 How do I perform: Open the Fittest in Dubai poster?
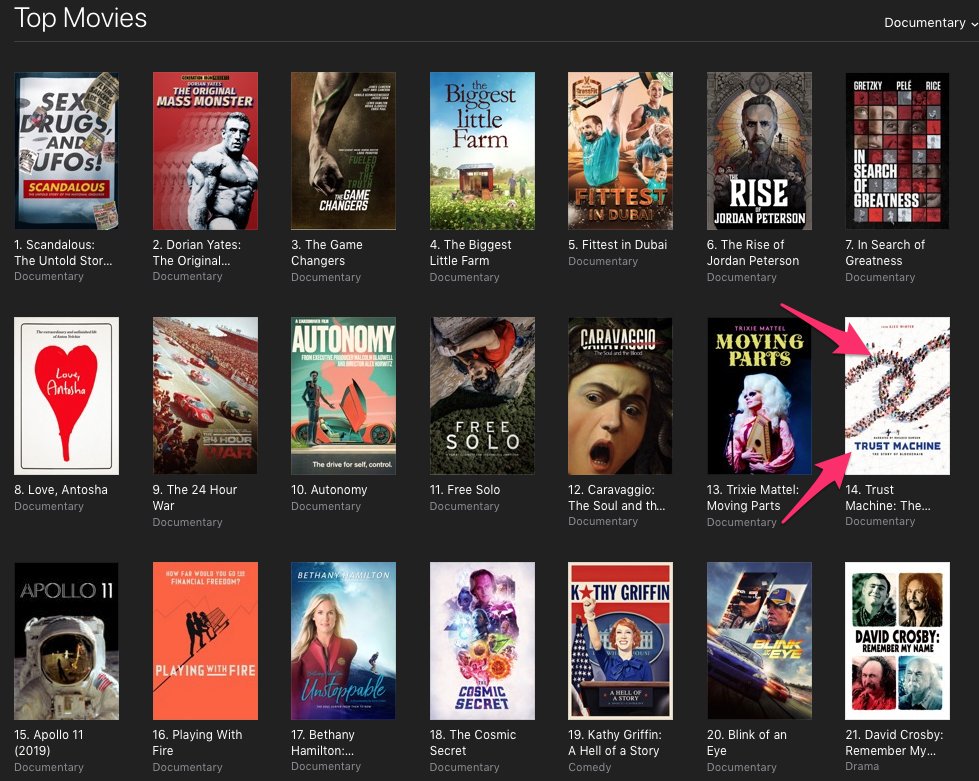tap(620, 150)
